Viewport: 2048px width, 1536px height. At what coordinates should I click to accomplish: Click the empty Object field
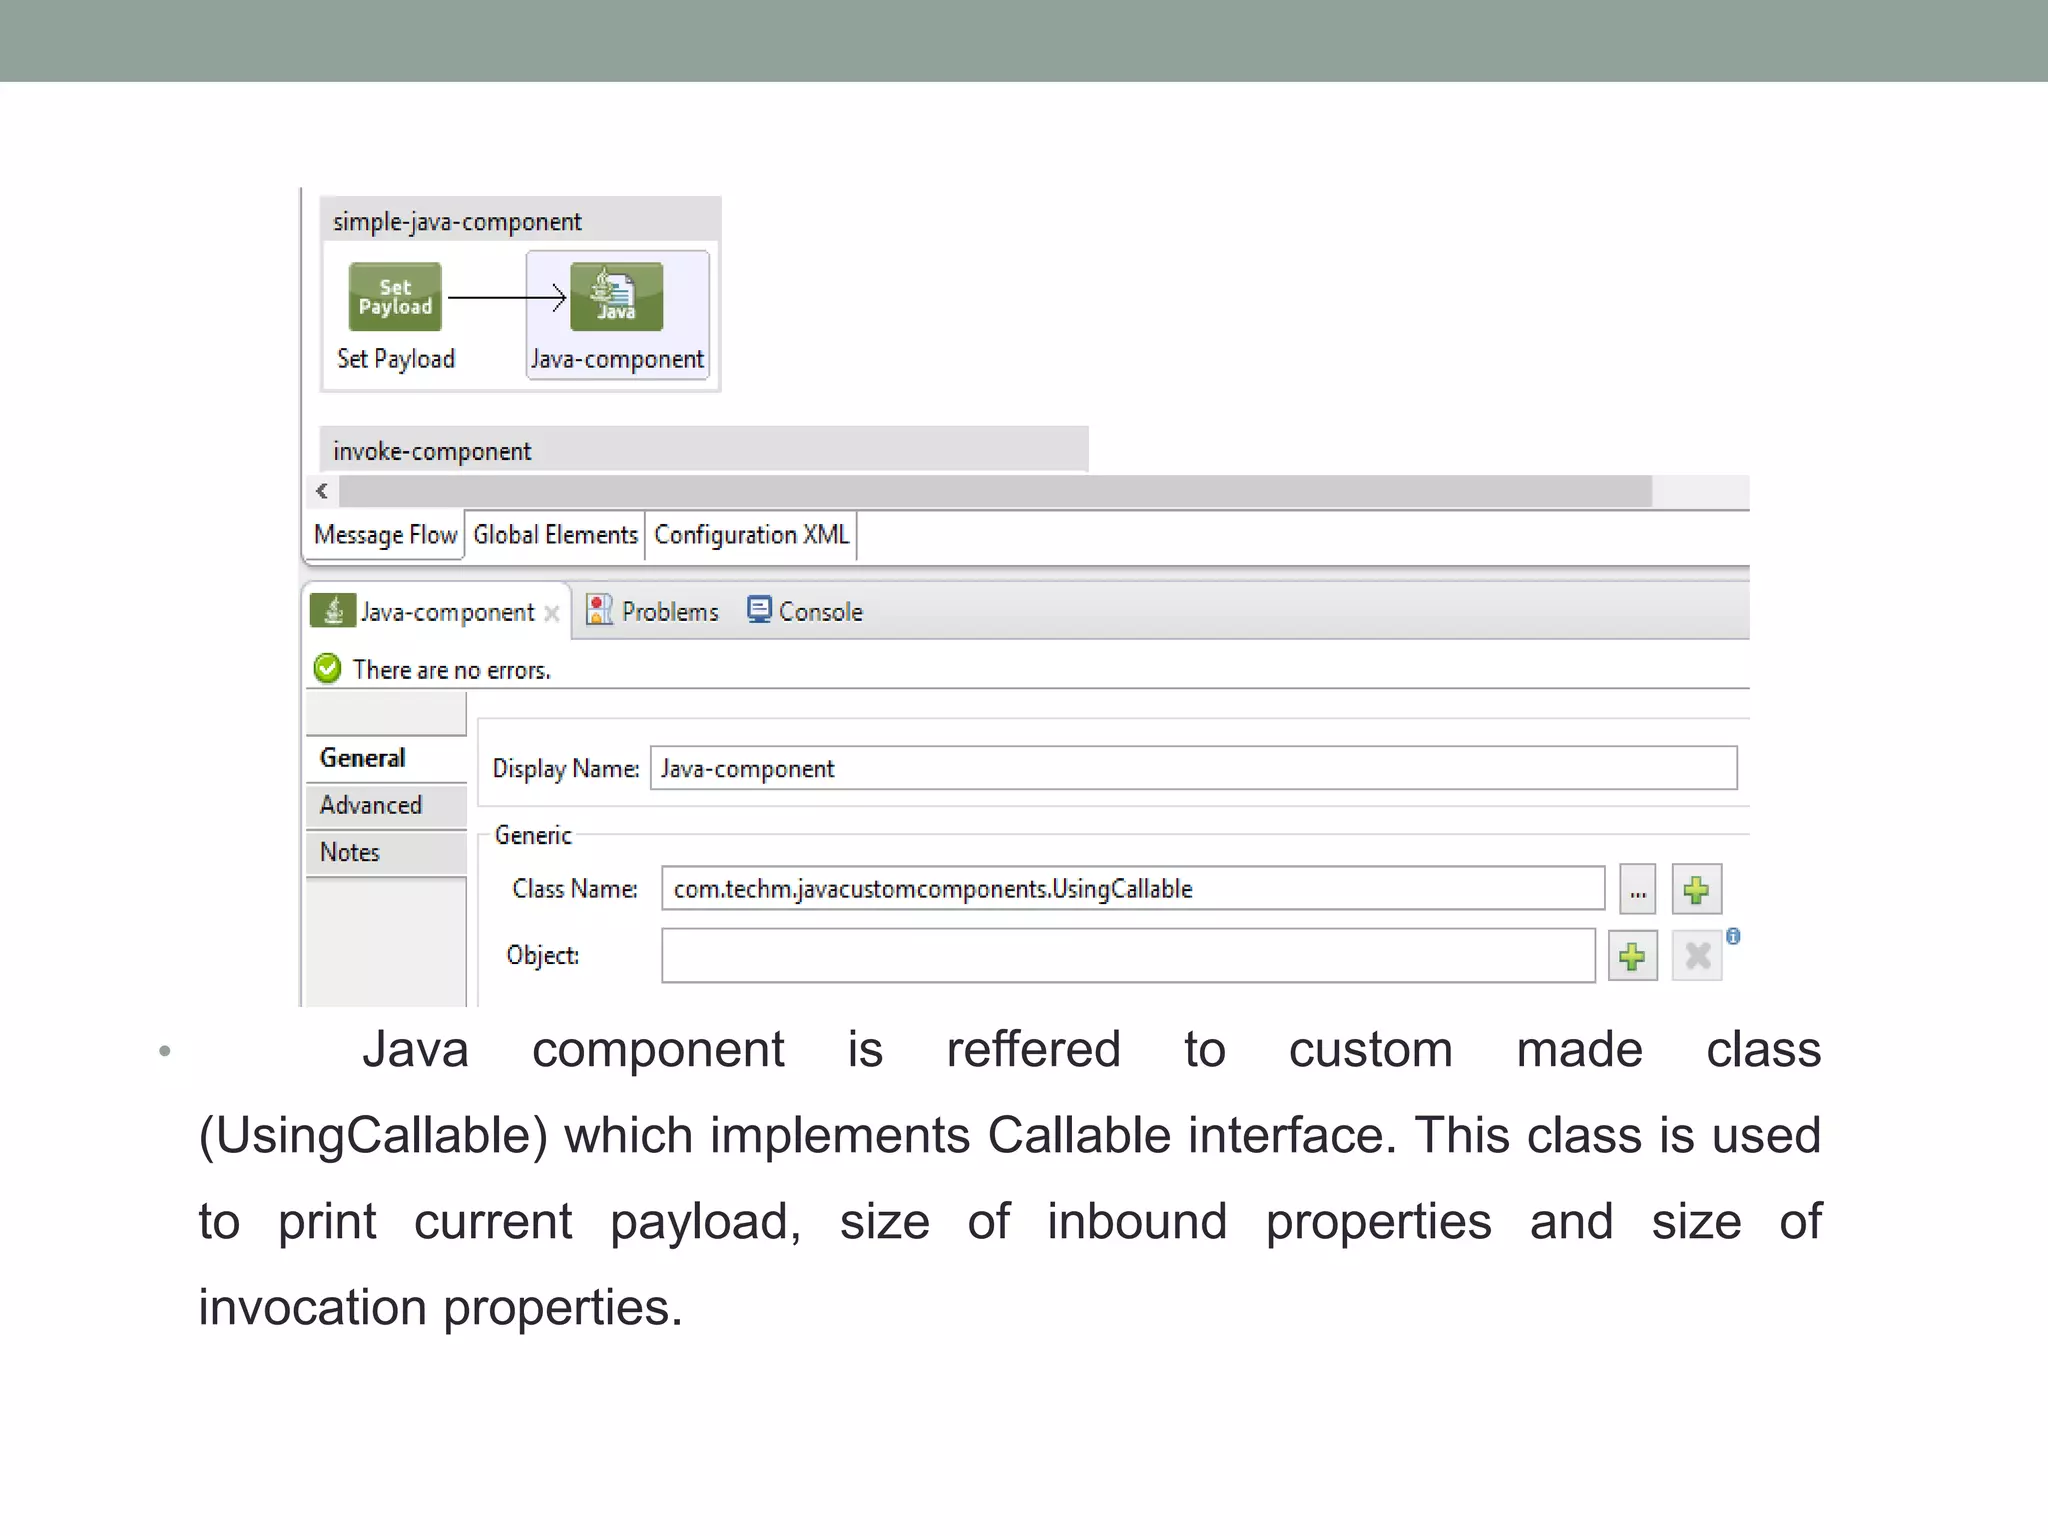[x=1128, y=955]
